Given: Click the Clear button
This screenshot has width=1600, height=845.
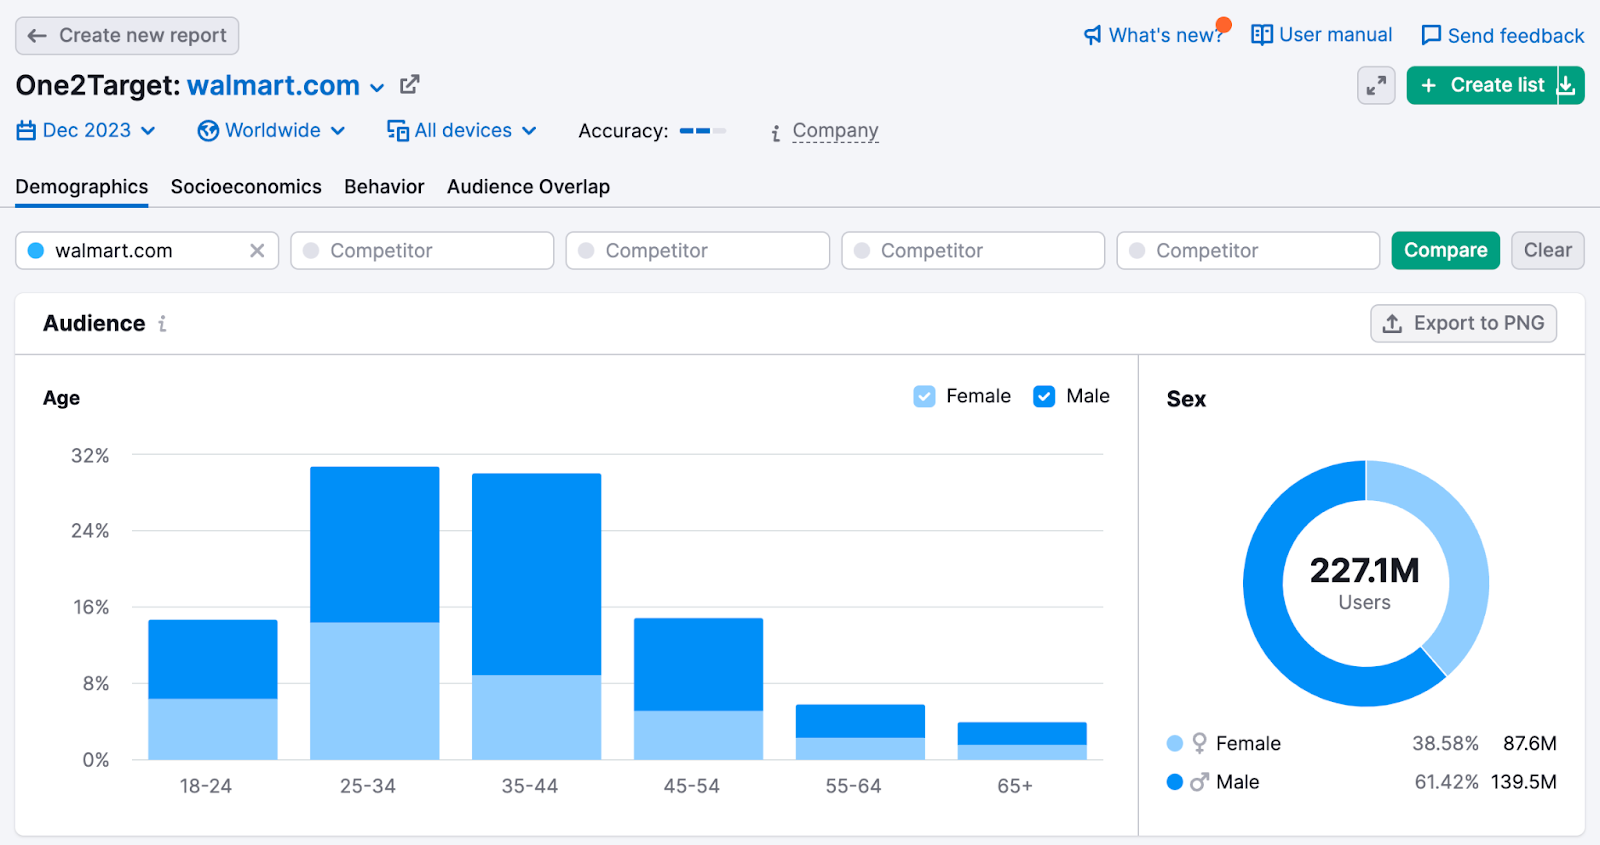Looking at the screenshot, I should pos(1547,251).
